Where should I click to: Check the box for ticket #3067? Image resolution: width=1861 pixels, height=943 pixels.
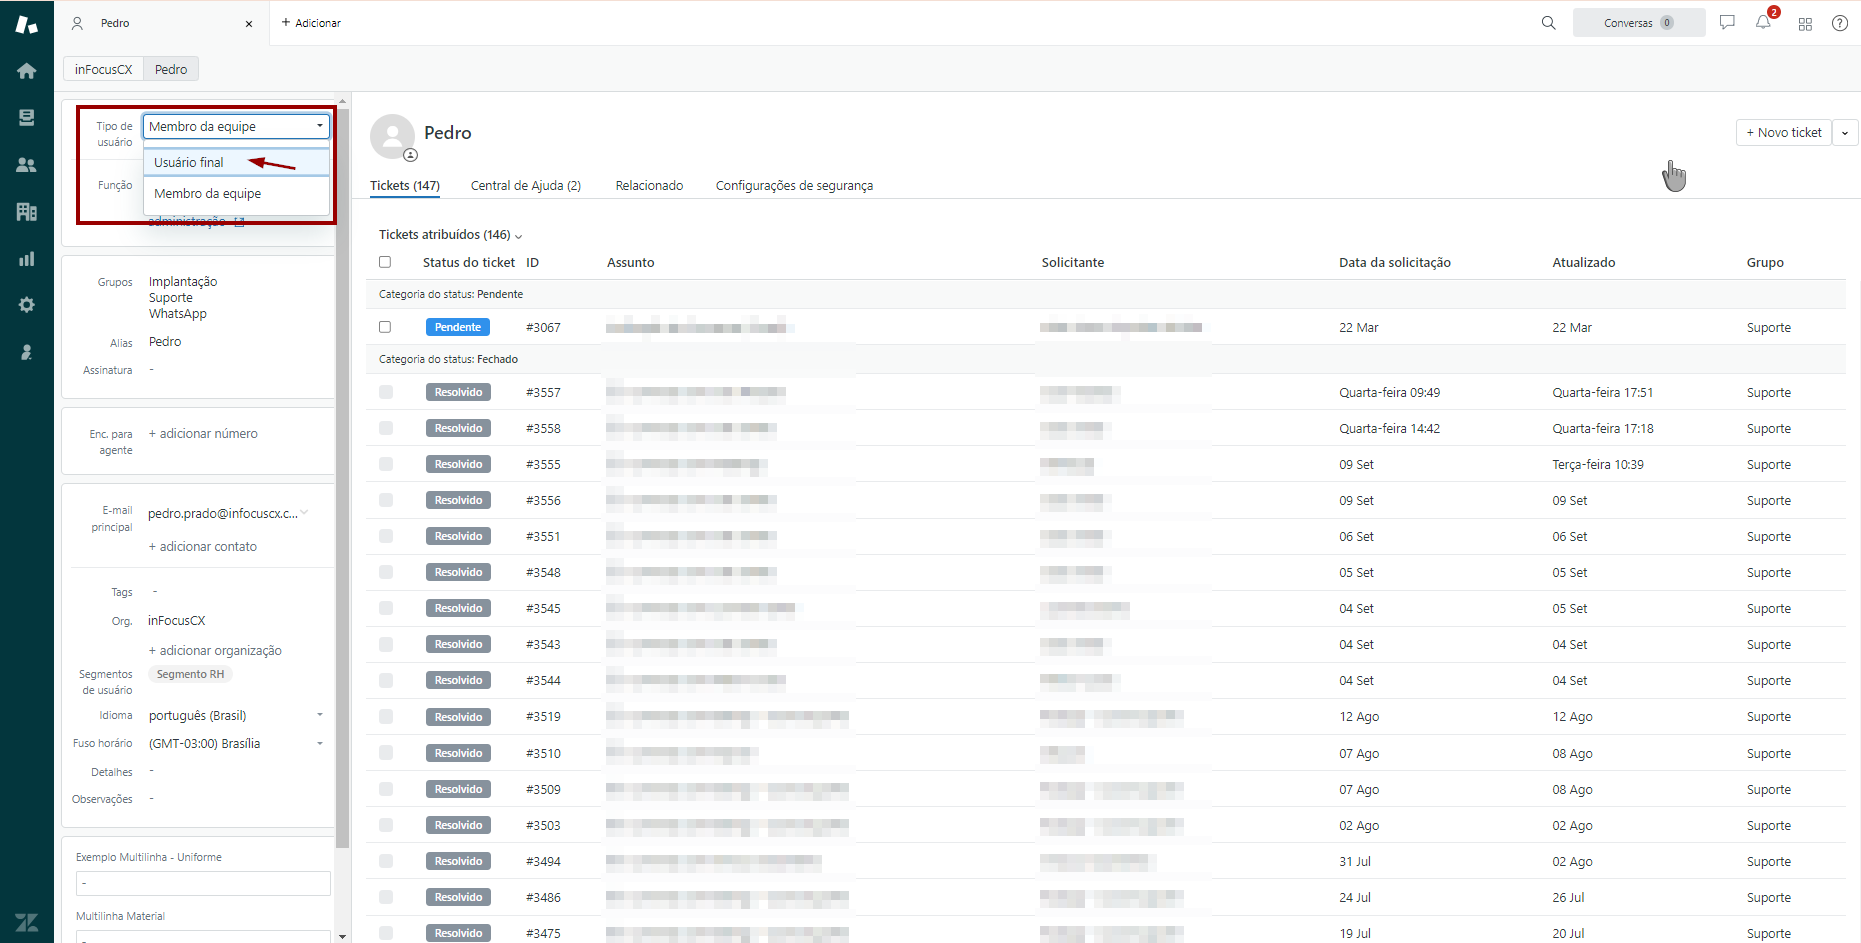(x=385, y=327)
